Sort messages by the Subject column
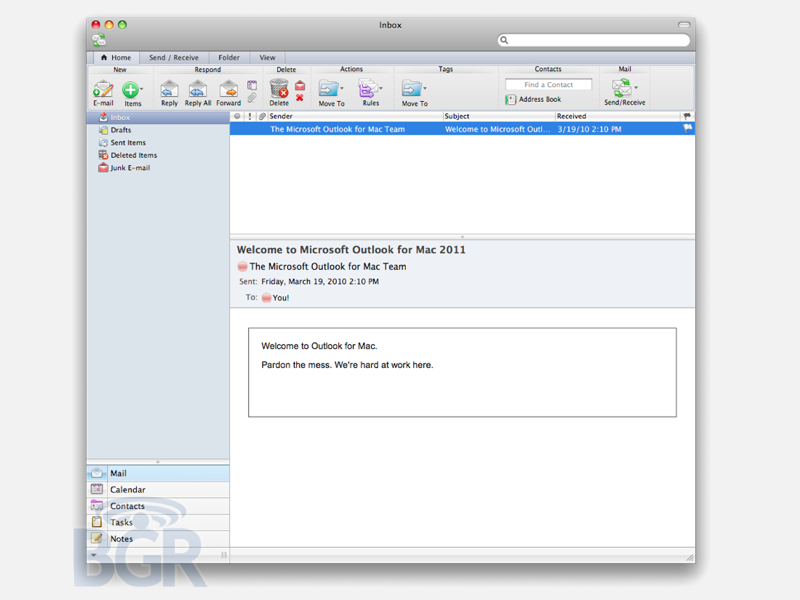The image size is (800, 600). pos(499,116)
